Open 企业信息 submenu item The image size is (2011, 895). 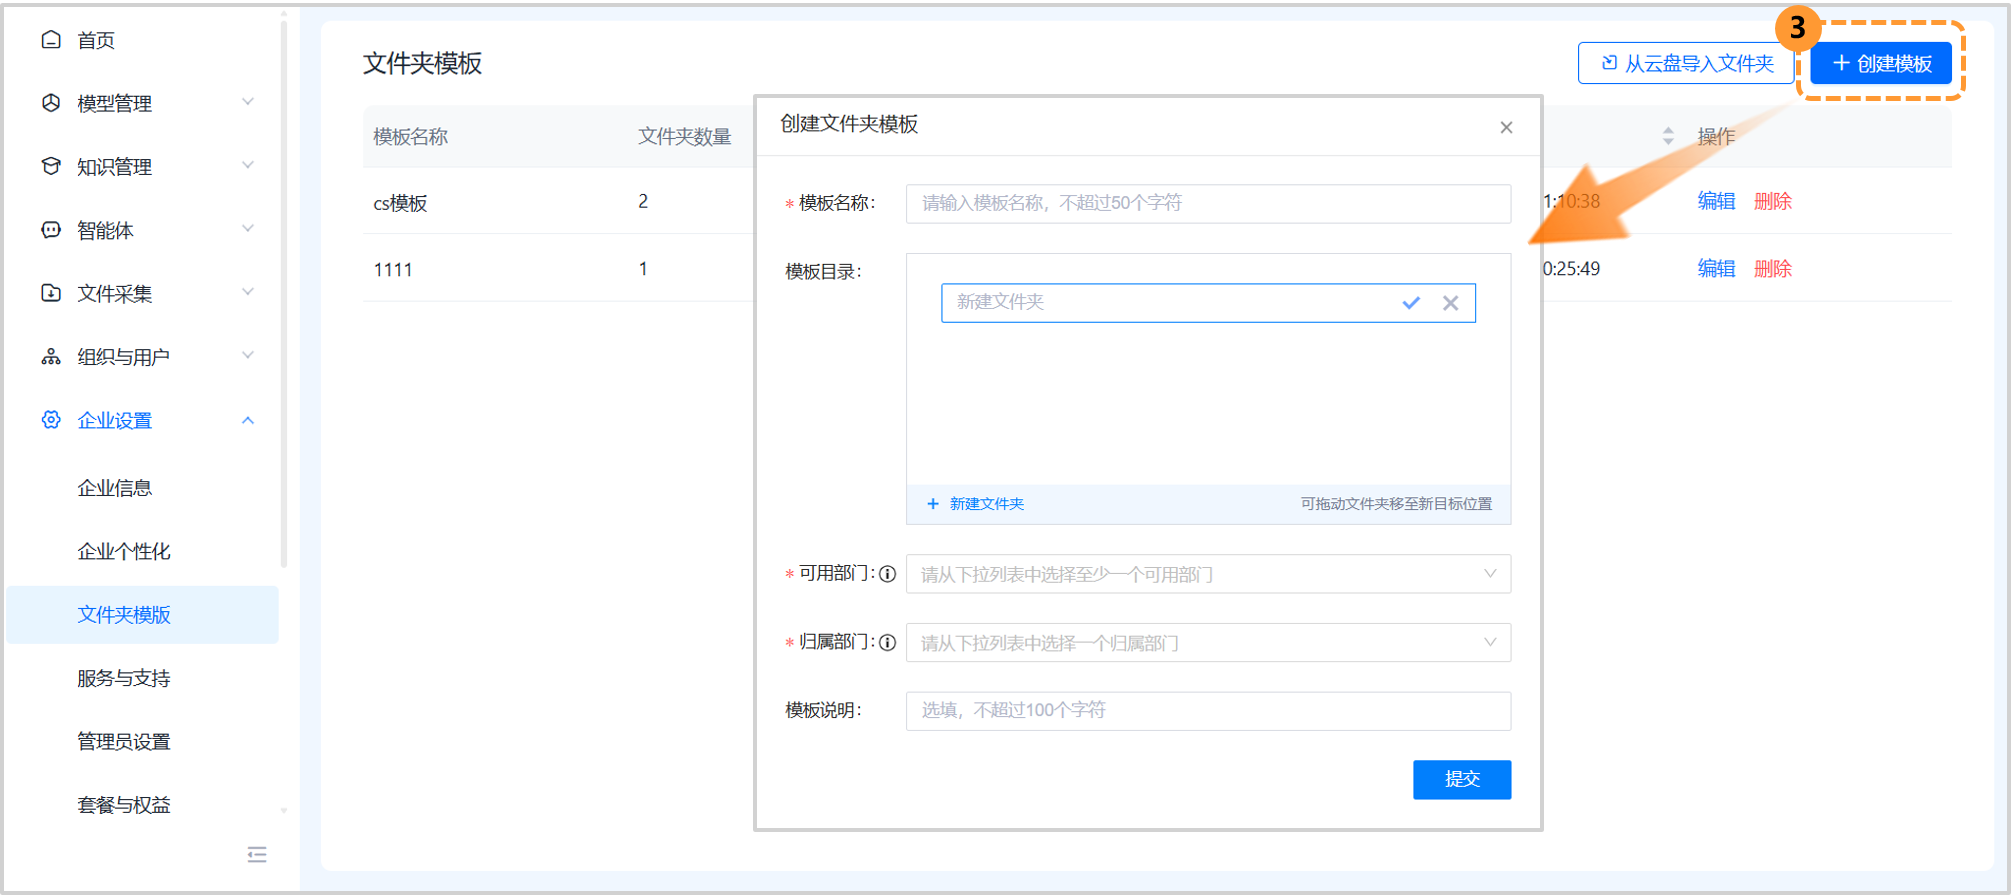(x=115, y=488)
